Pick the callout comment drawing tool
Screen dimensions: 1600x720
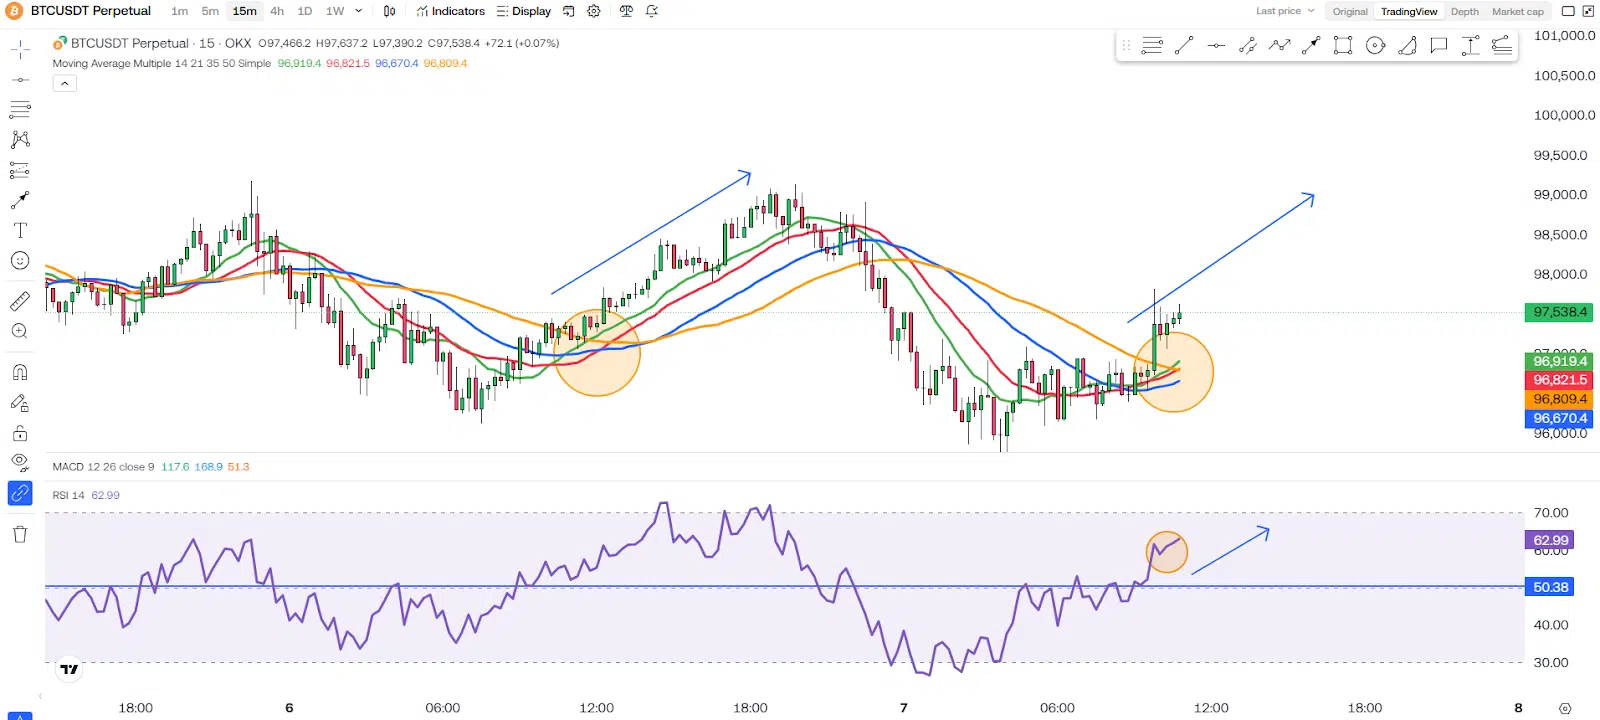1439,45
